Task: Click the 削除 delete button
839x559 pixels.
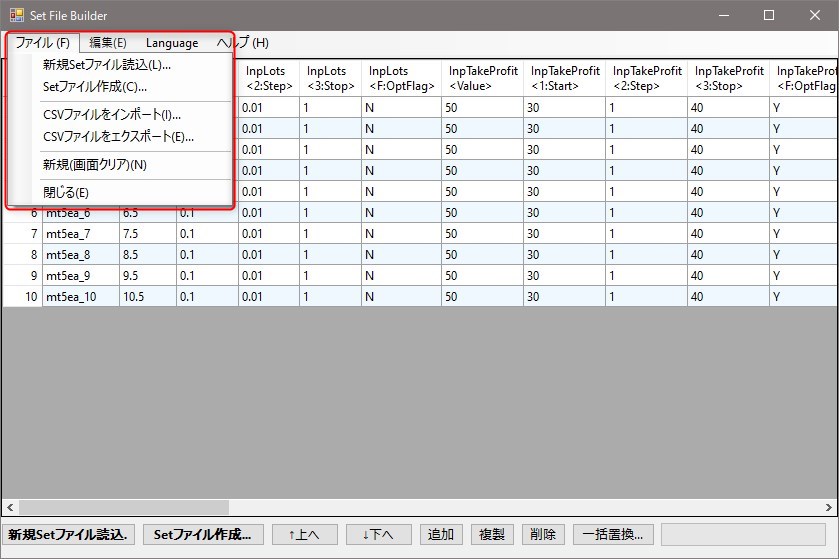Action: [543, 534]
